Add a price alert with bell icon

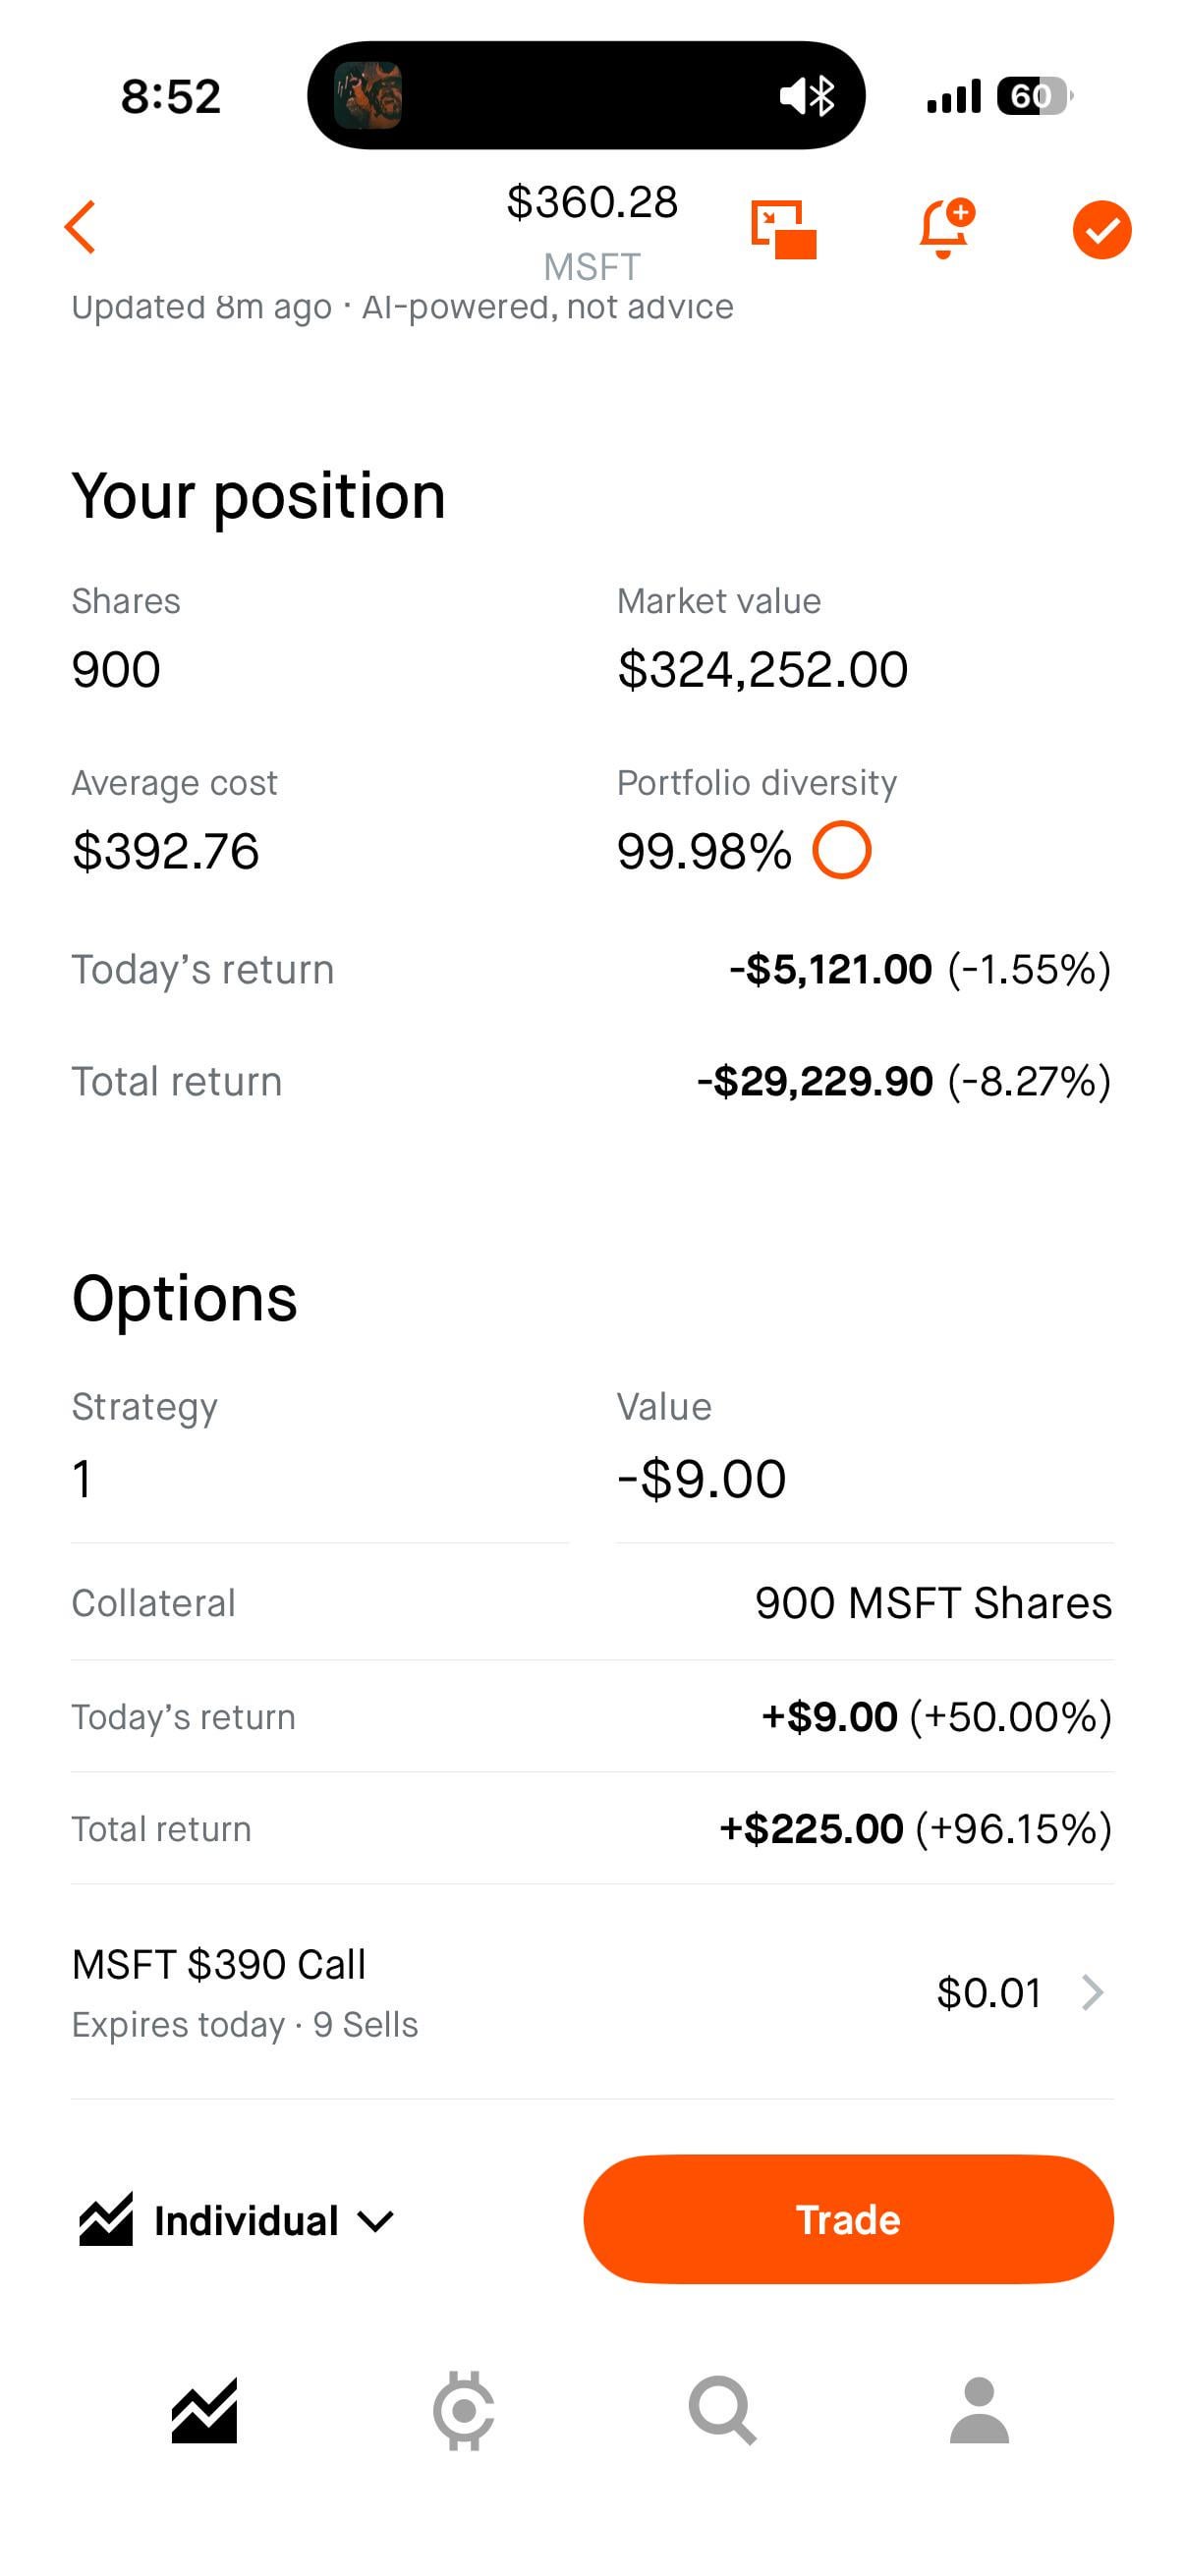(x=944, y=229)
